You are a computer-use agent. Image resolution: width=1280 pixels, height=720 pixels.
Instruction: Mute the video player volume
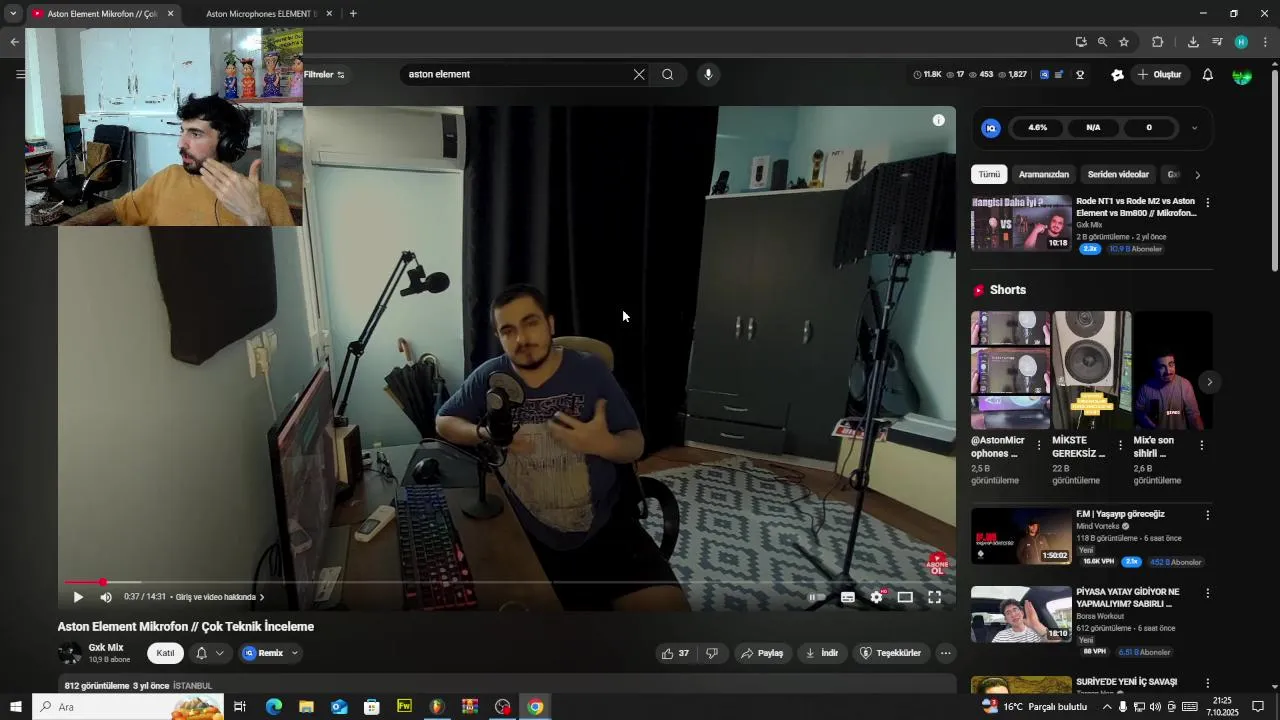coord(106,597)
